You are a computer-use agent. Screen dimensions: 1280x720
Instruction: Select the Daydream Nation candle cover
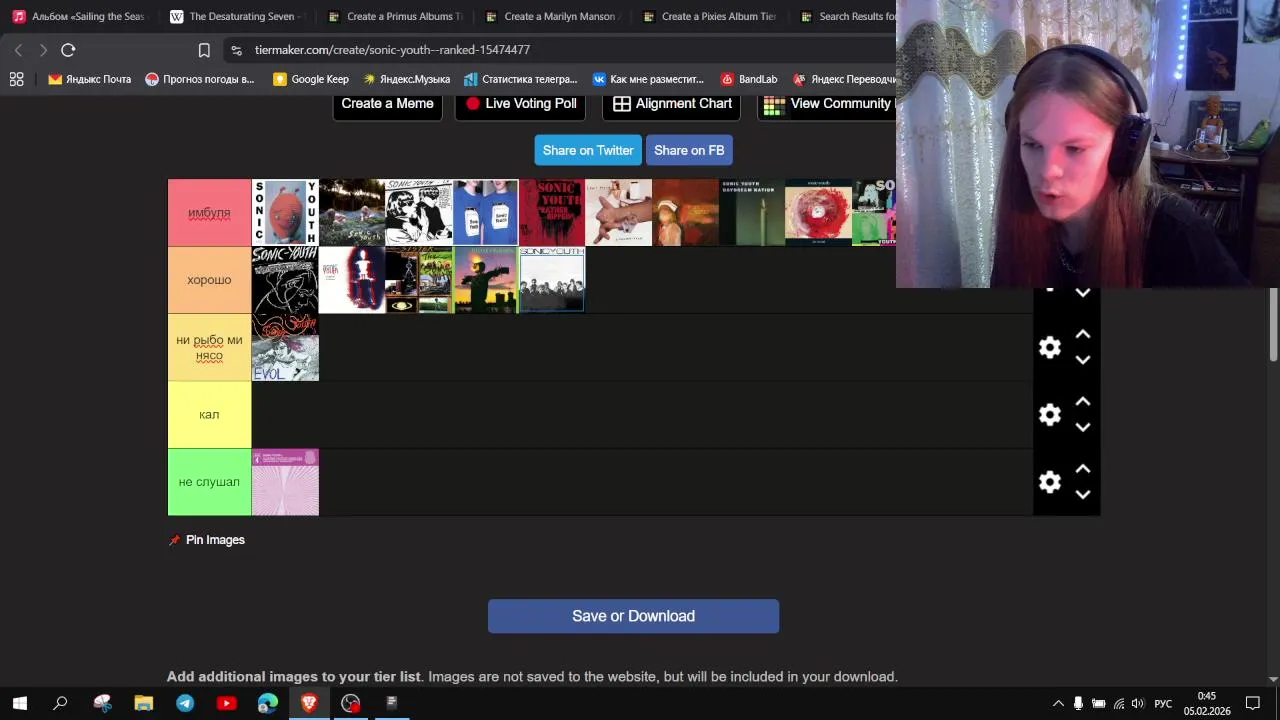(752, 213)
